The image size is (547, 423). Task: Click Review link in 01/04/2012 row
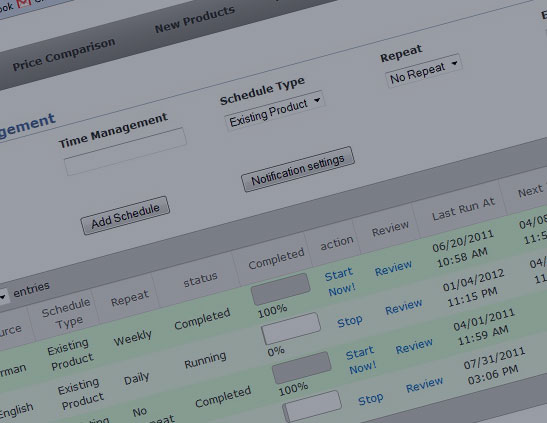coord(404,307)
